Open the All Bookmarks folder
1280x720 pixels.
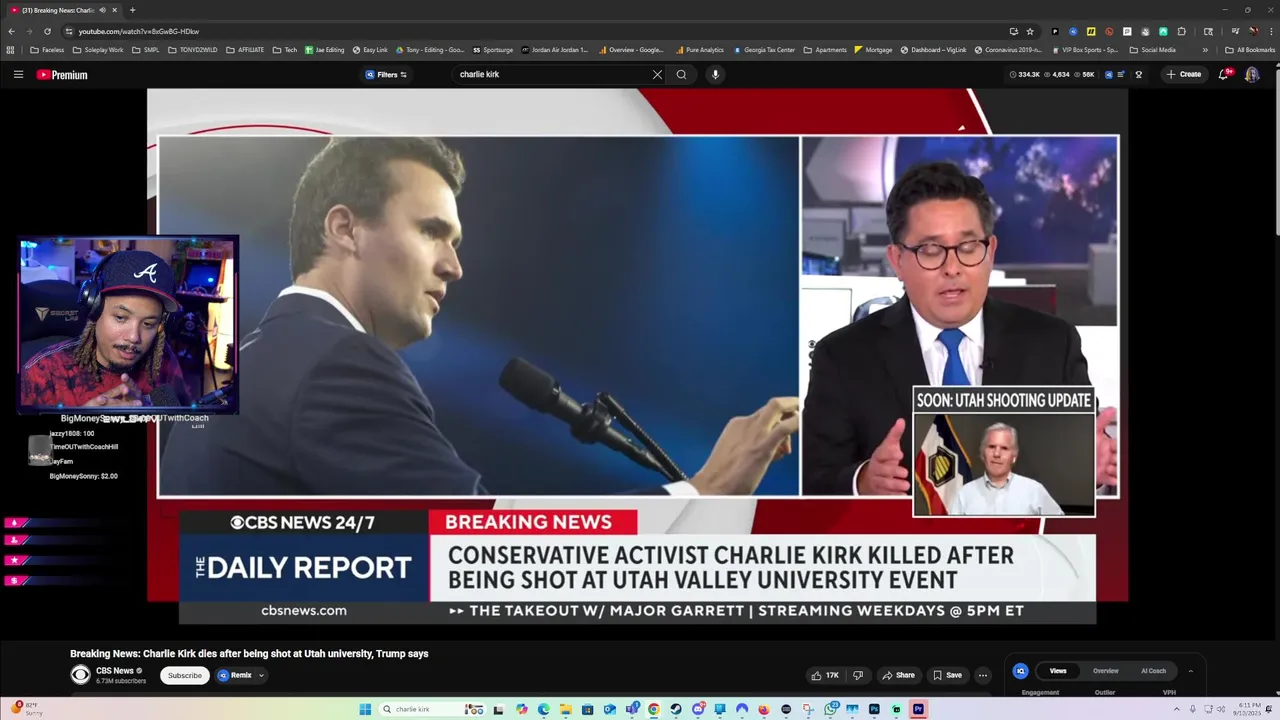(x=1250, y=50)
